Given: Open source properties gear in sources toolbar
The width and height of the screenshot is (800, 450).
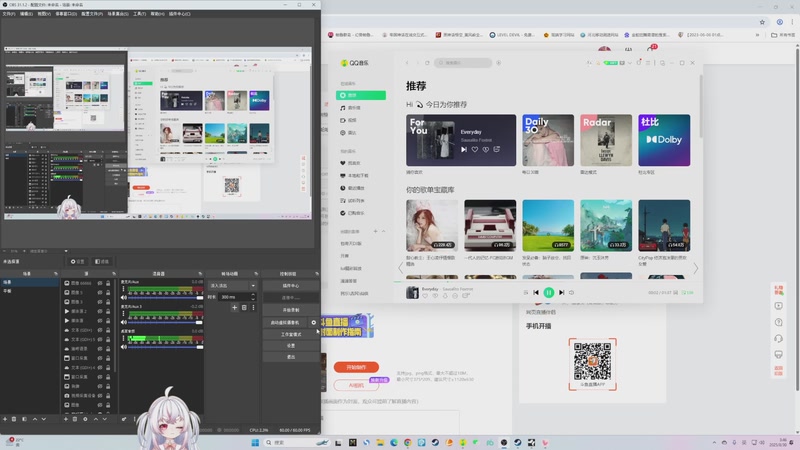Looking at the screenshot, I should pos(85,419).
